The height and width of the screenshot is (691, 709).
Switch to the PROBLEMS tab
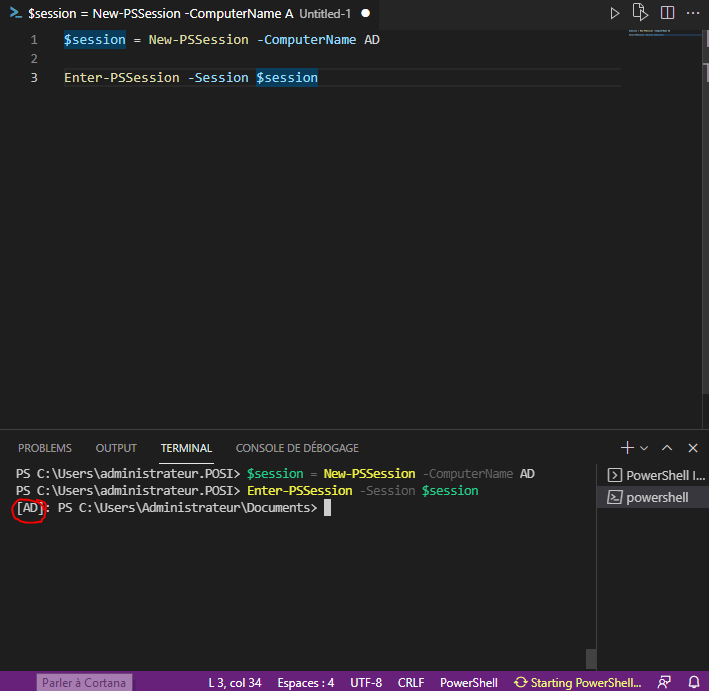click(45, 448)
